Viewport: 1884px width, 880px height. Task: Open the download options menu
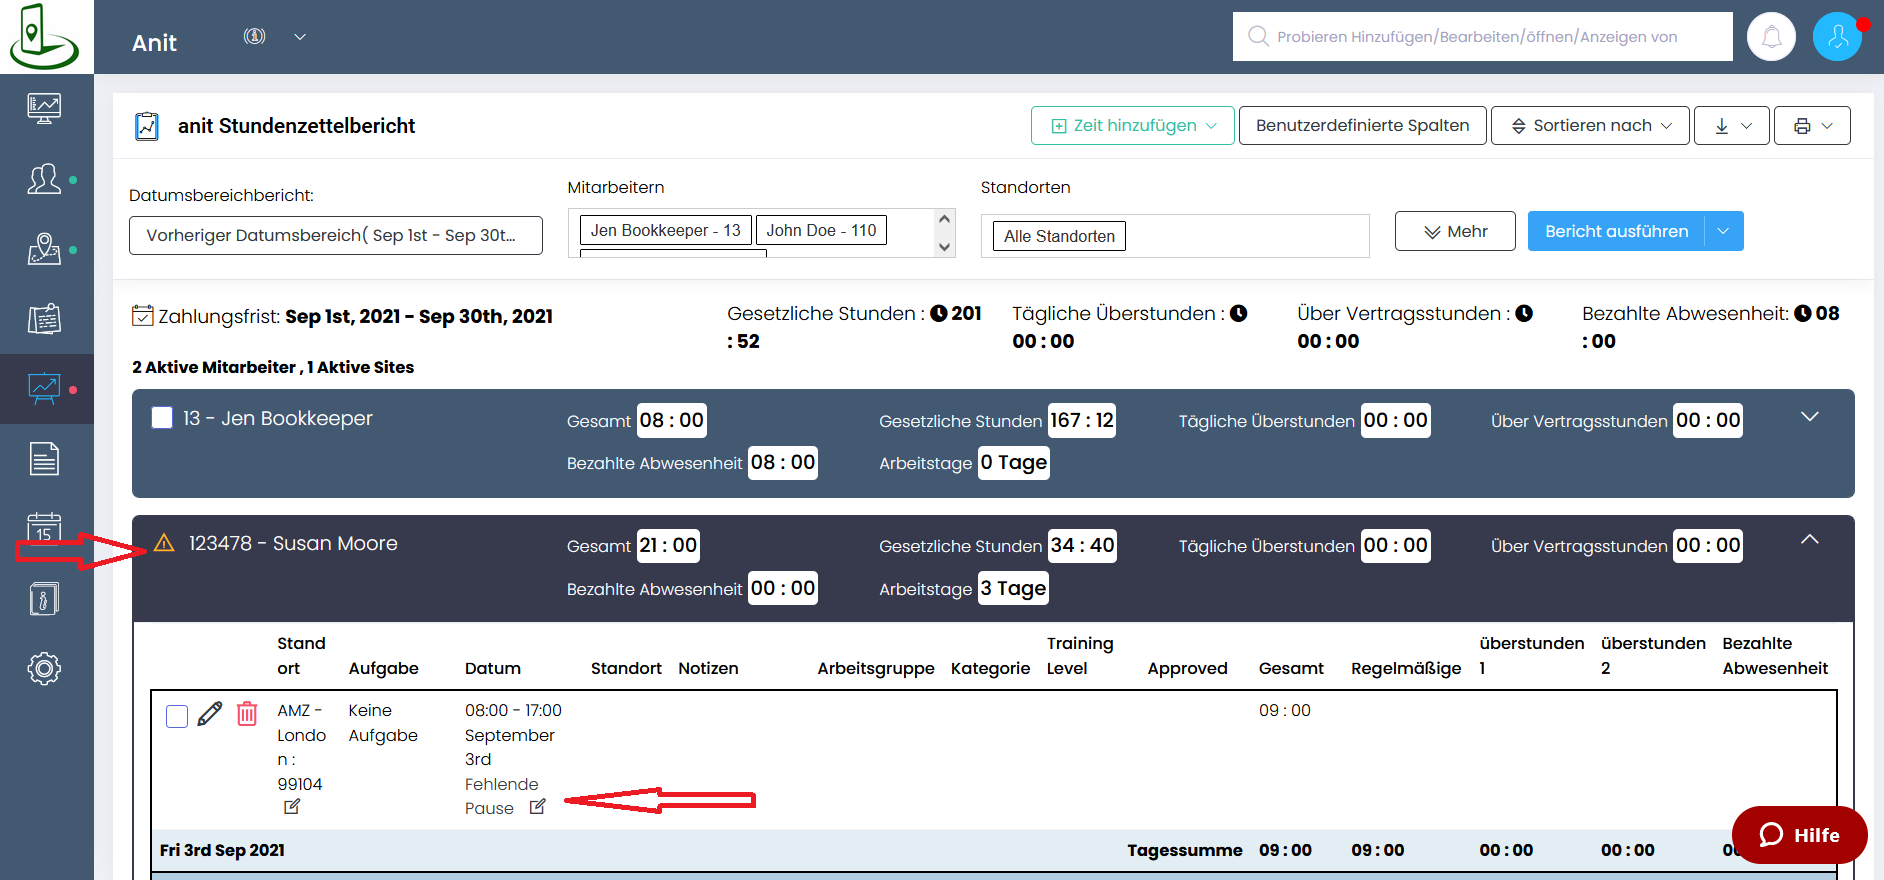click(1731, 126)
